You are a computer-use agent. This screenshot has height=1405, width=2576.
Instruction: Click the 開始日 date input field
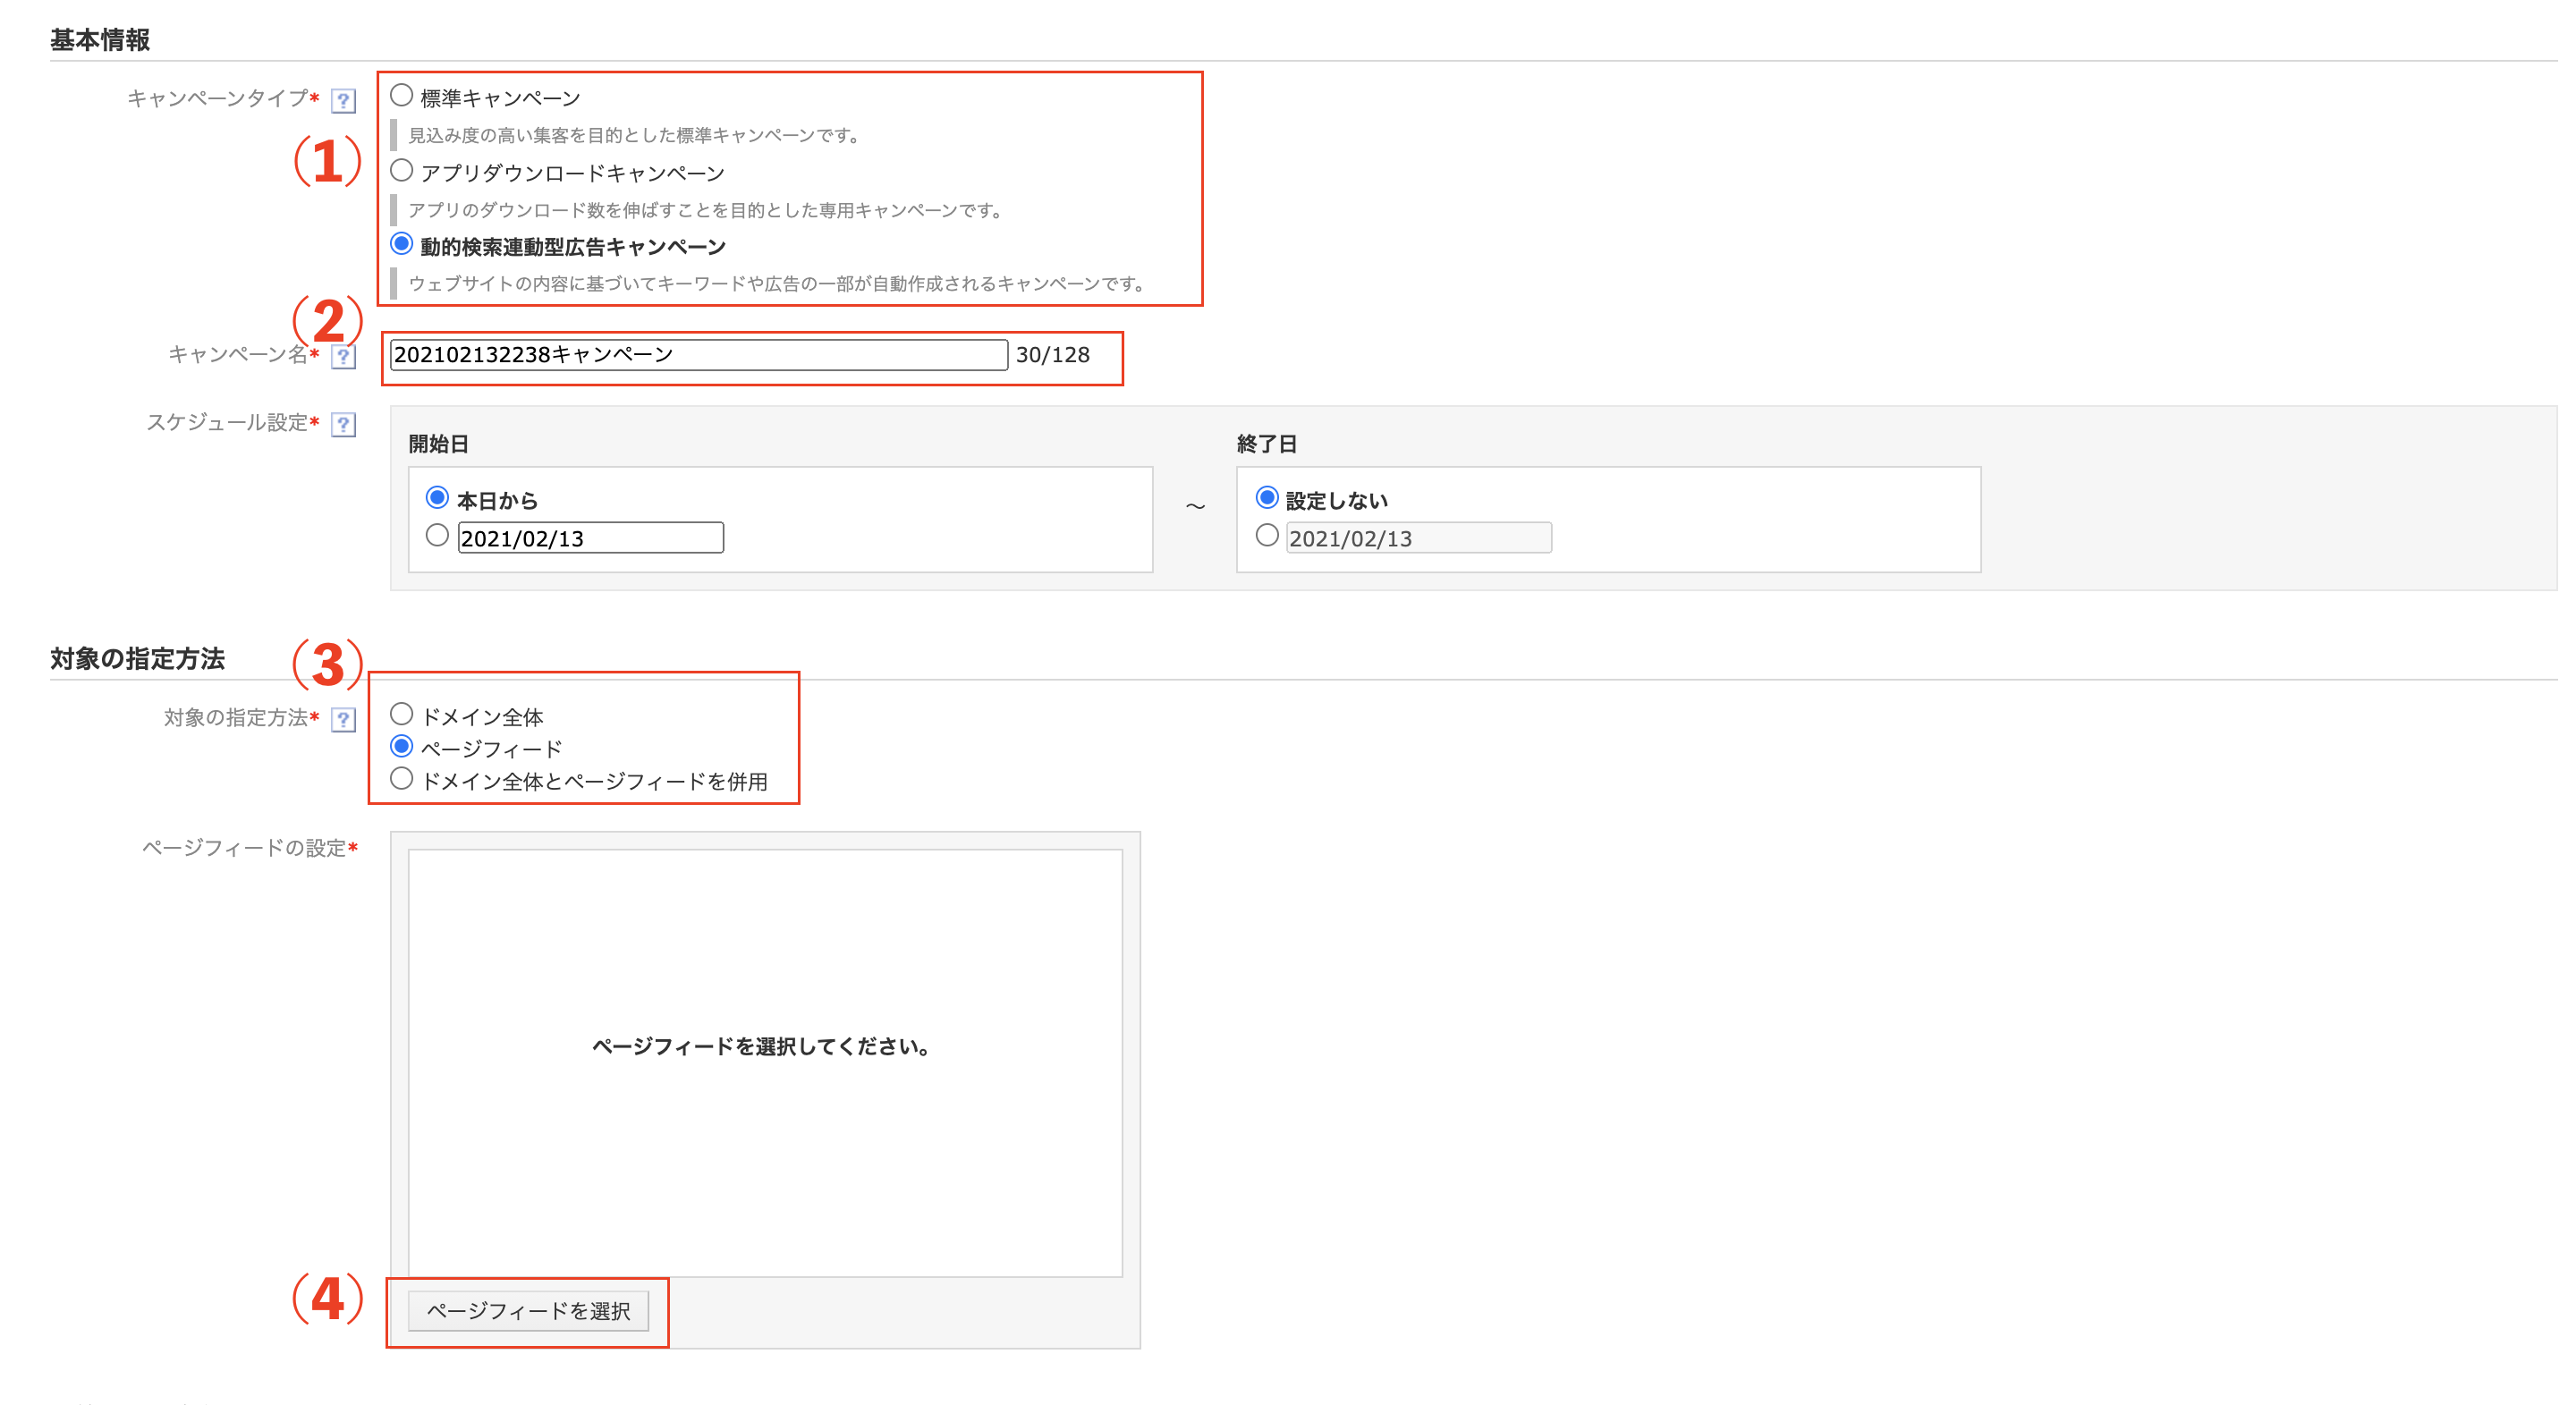coord(590,538)
